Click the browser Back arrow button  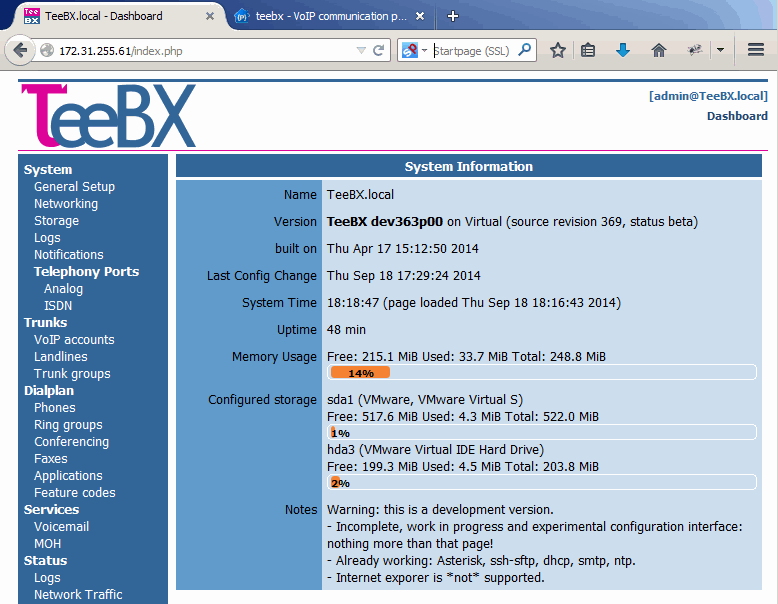(20, 51)
